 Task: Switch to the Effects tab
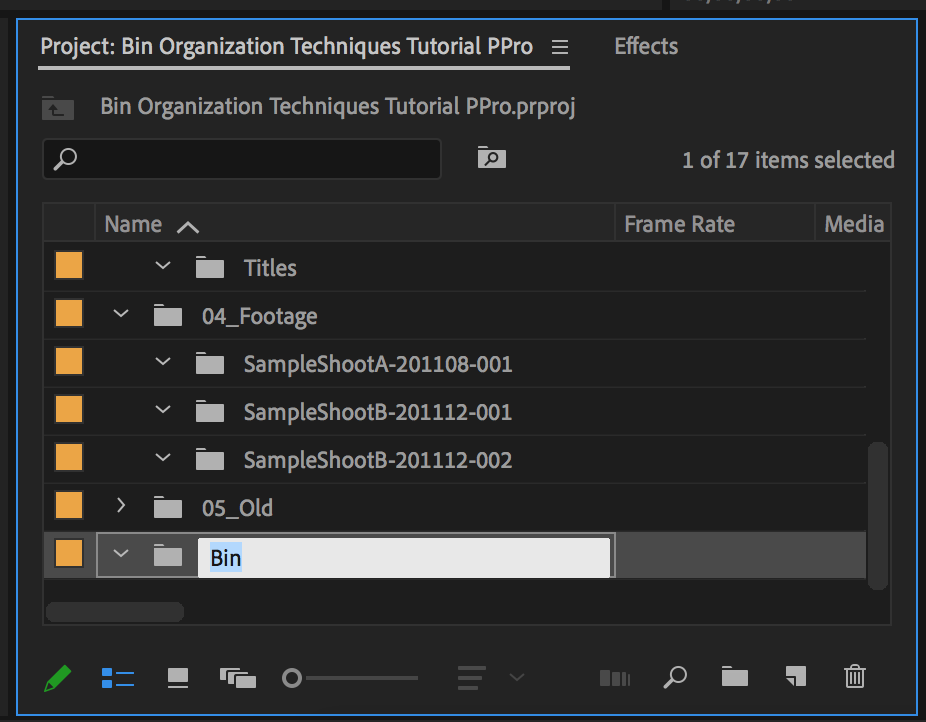(x=646, y=46)
